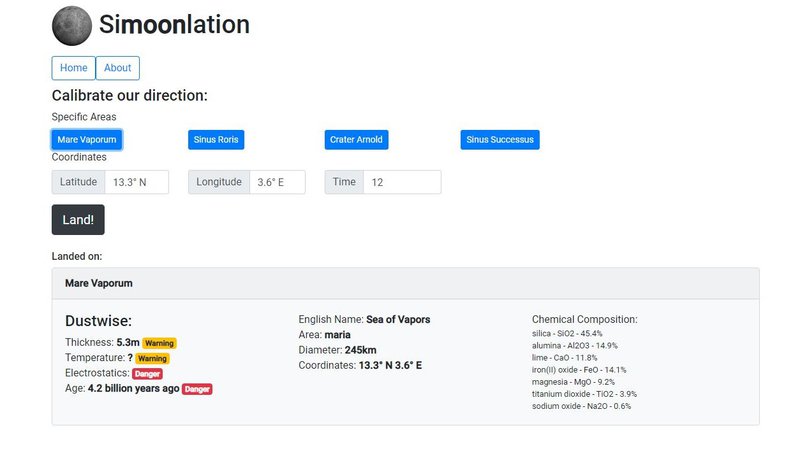Click the Chemical Composition heading
The width and height of the screenshot is (800, 449).
click(x=584, y=320)
